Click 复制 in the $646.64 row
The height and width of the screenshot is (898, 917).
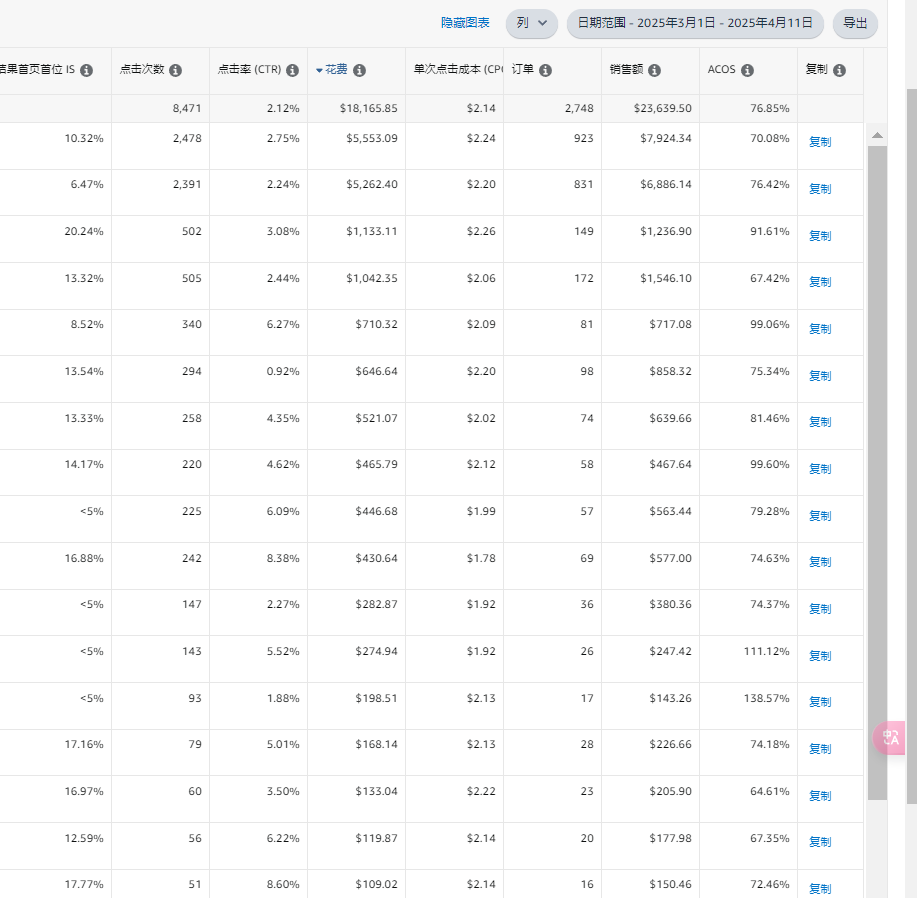pyautogui.click(x=820, y=376)
